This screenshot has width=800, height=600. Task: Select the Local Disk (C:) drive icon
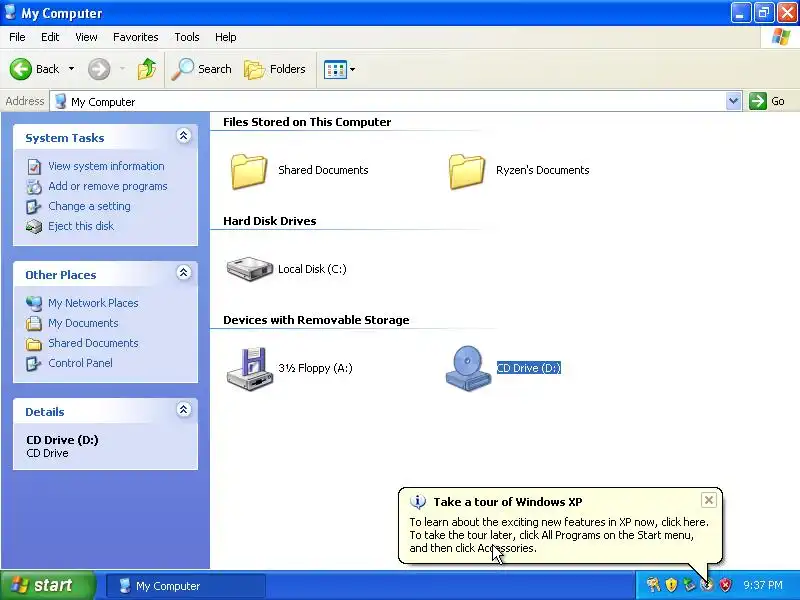(249, 269)
